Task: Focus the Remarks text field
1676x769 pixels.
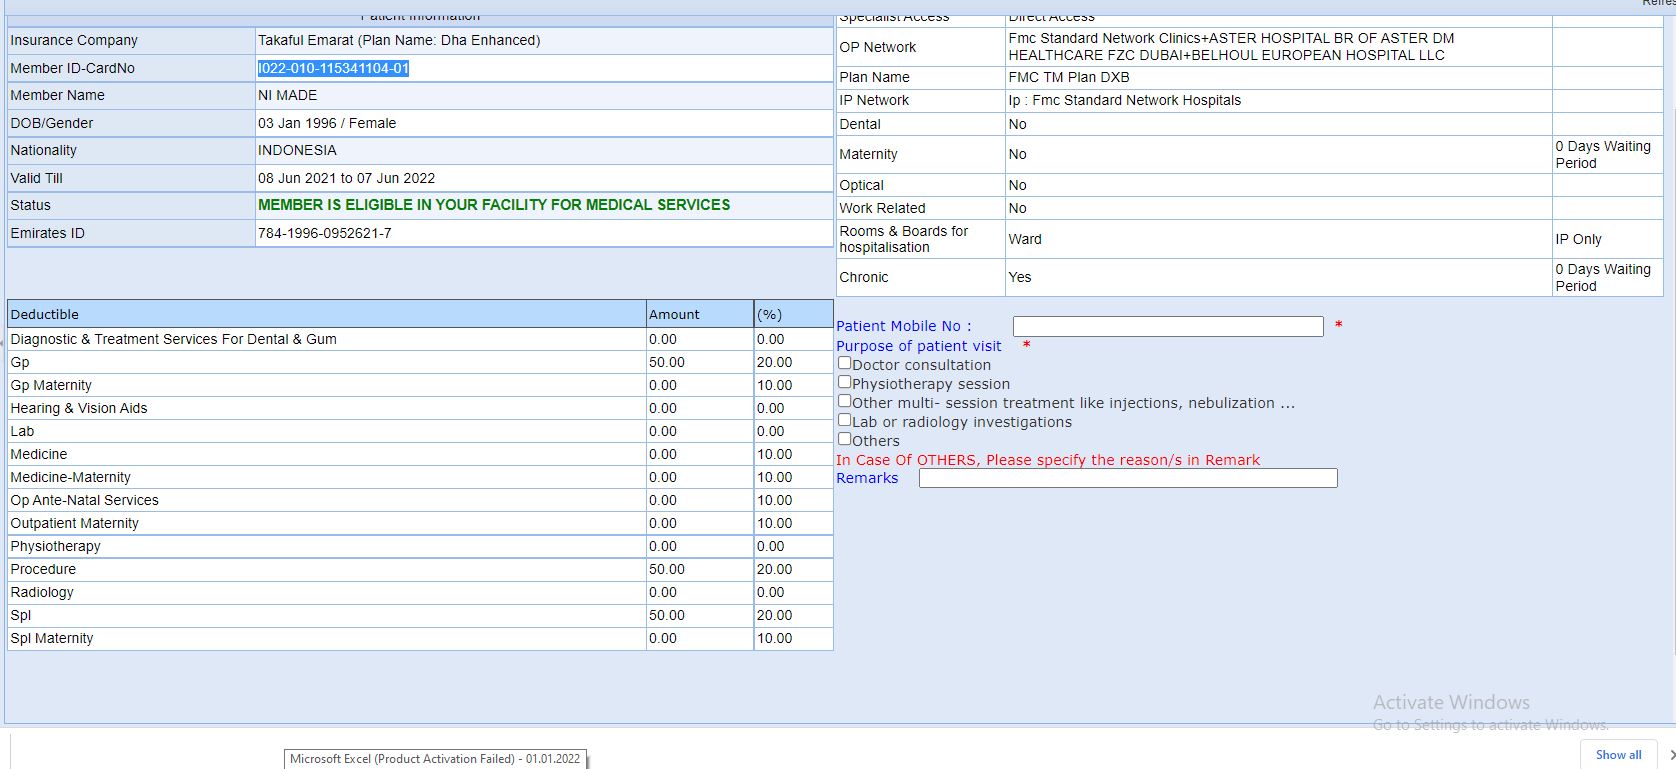Action: (1127, 479)
